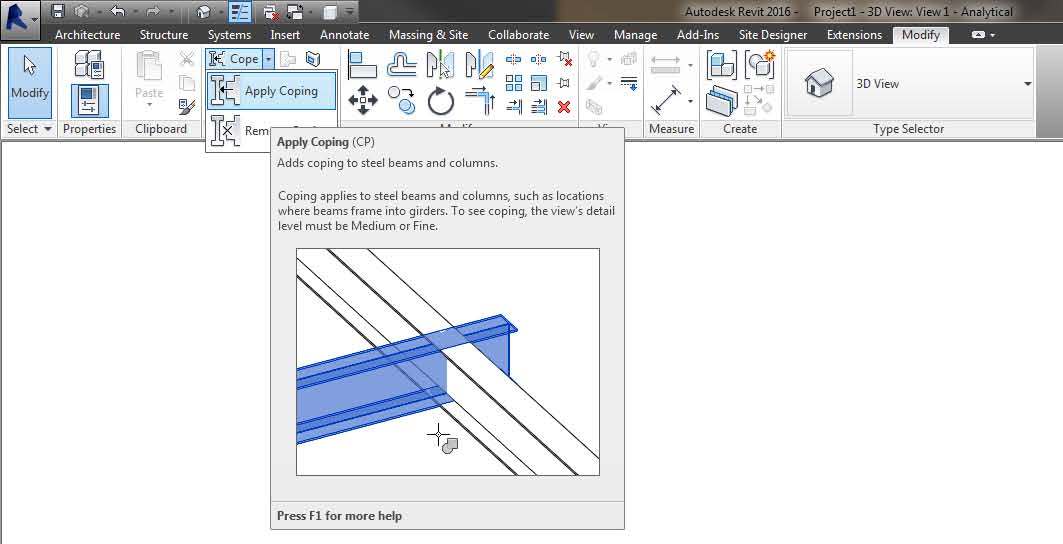Activate the Copy elements tool
This screenshot has width=1063, height=544.
pyautogui.click(x=401, y=101)
